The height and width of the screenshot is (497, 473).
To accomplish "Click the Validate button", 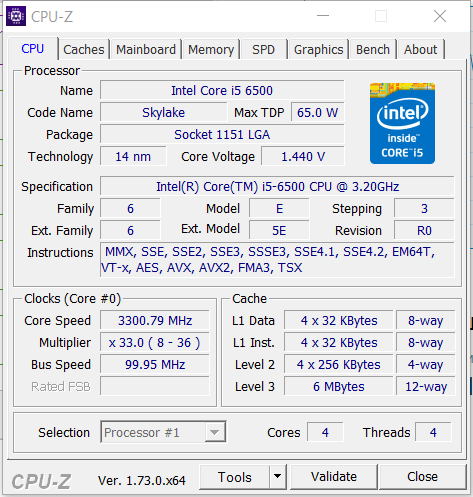I will [x=334, y=477].
